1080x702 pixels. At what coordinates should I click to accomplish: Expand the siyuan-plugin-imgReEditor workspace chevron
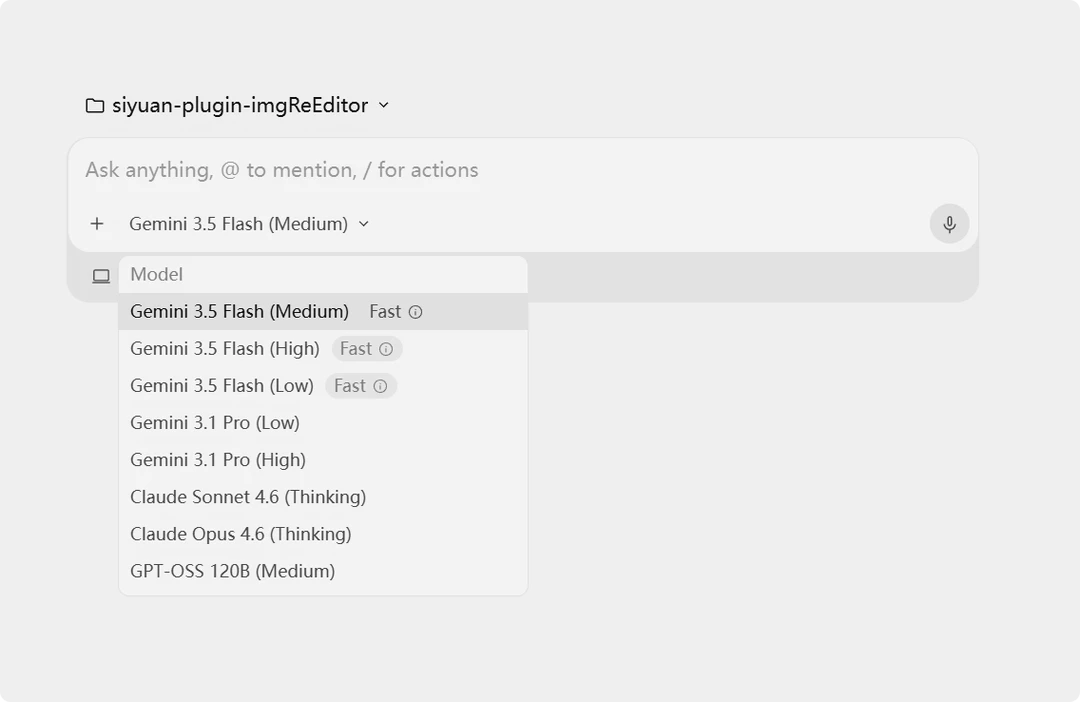point(384,105)
